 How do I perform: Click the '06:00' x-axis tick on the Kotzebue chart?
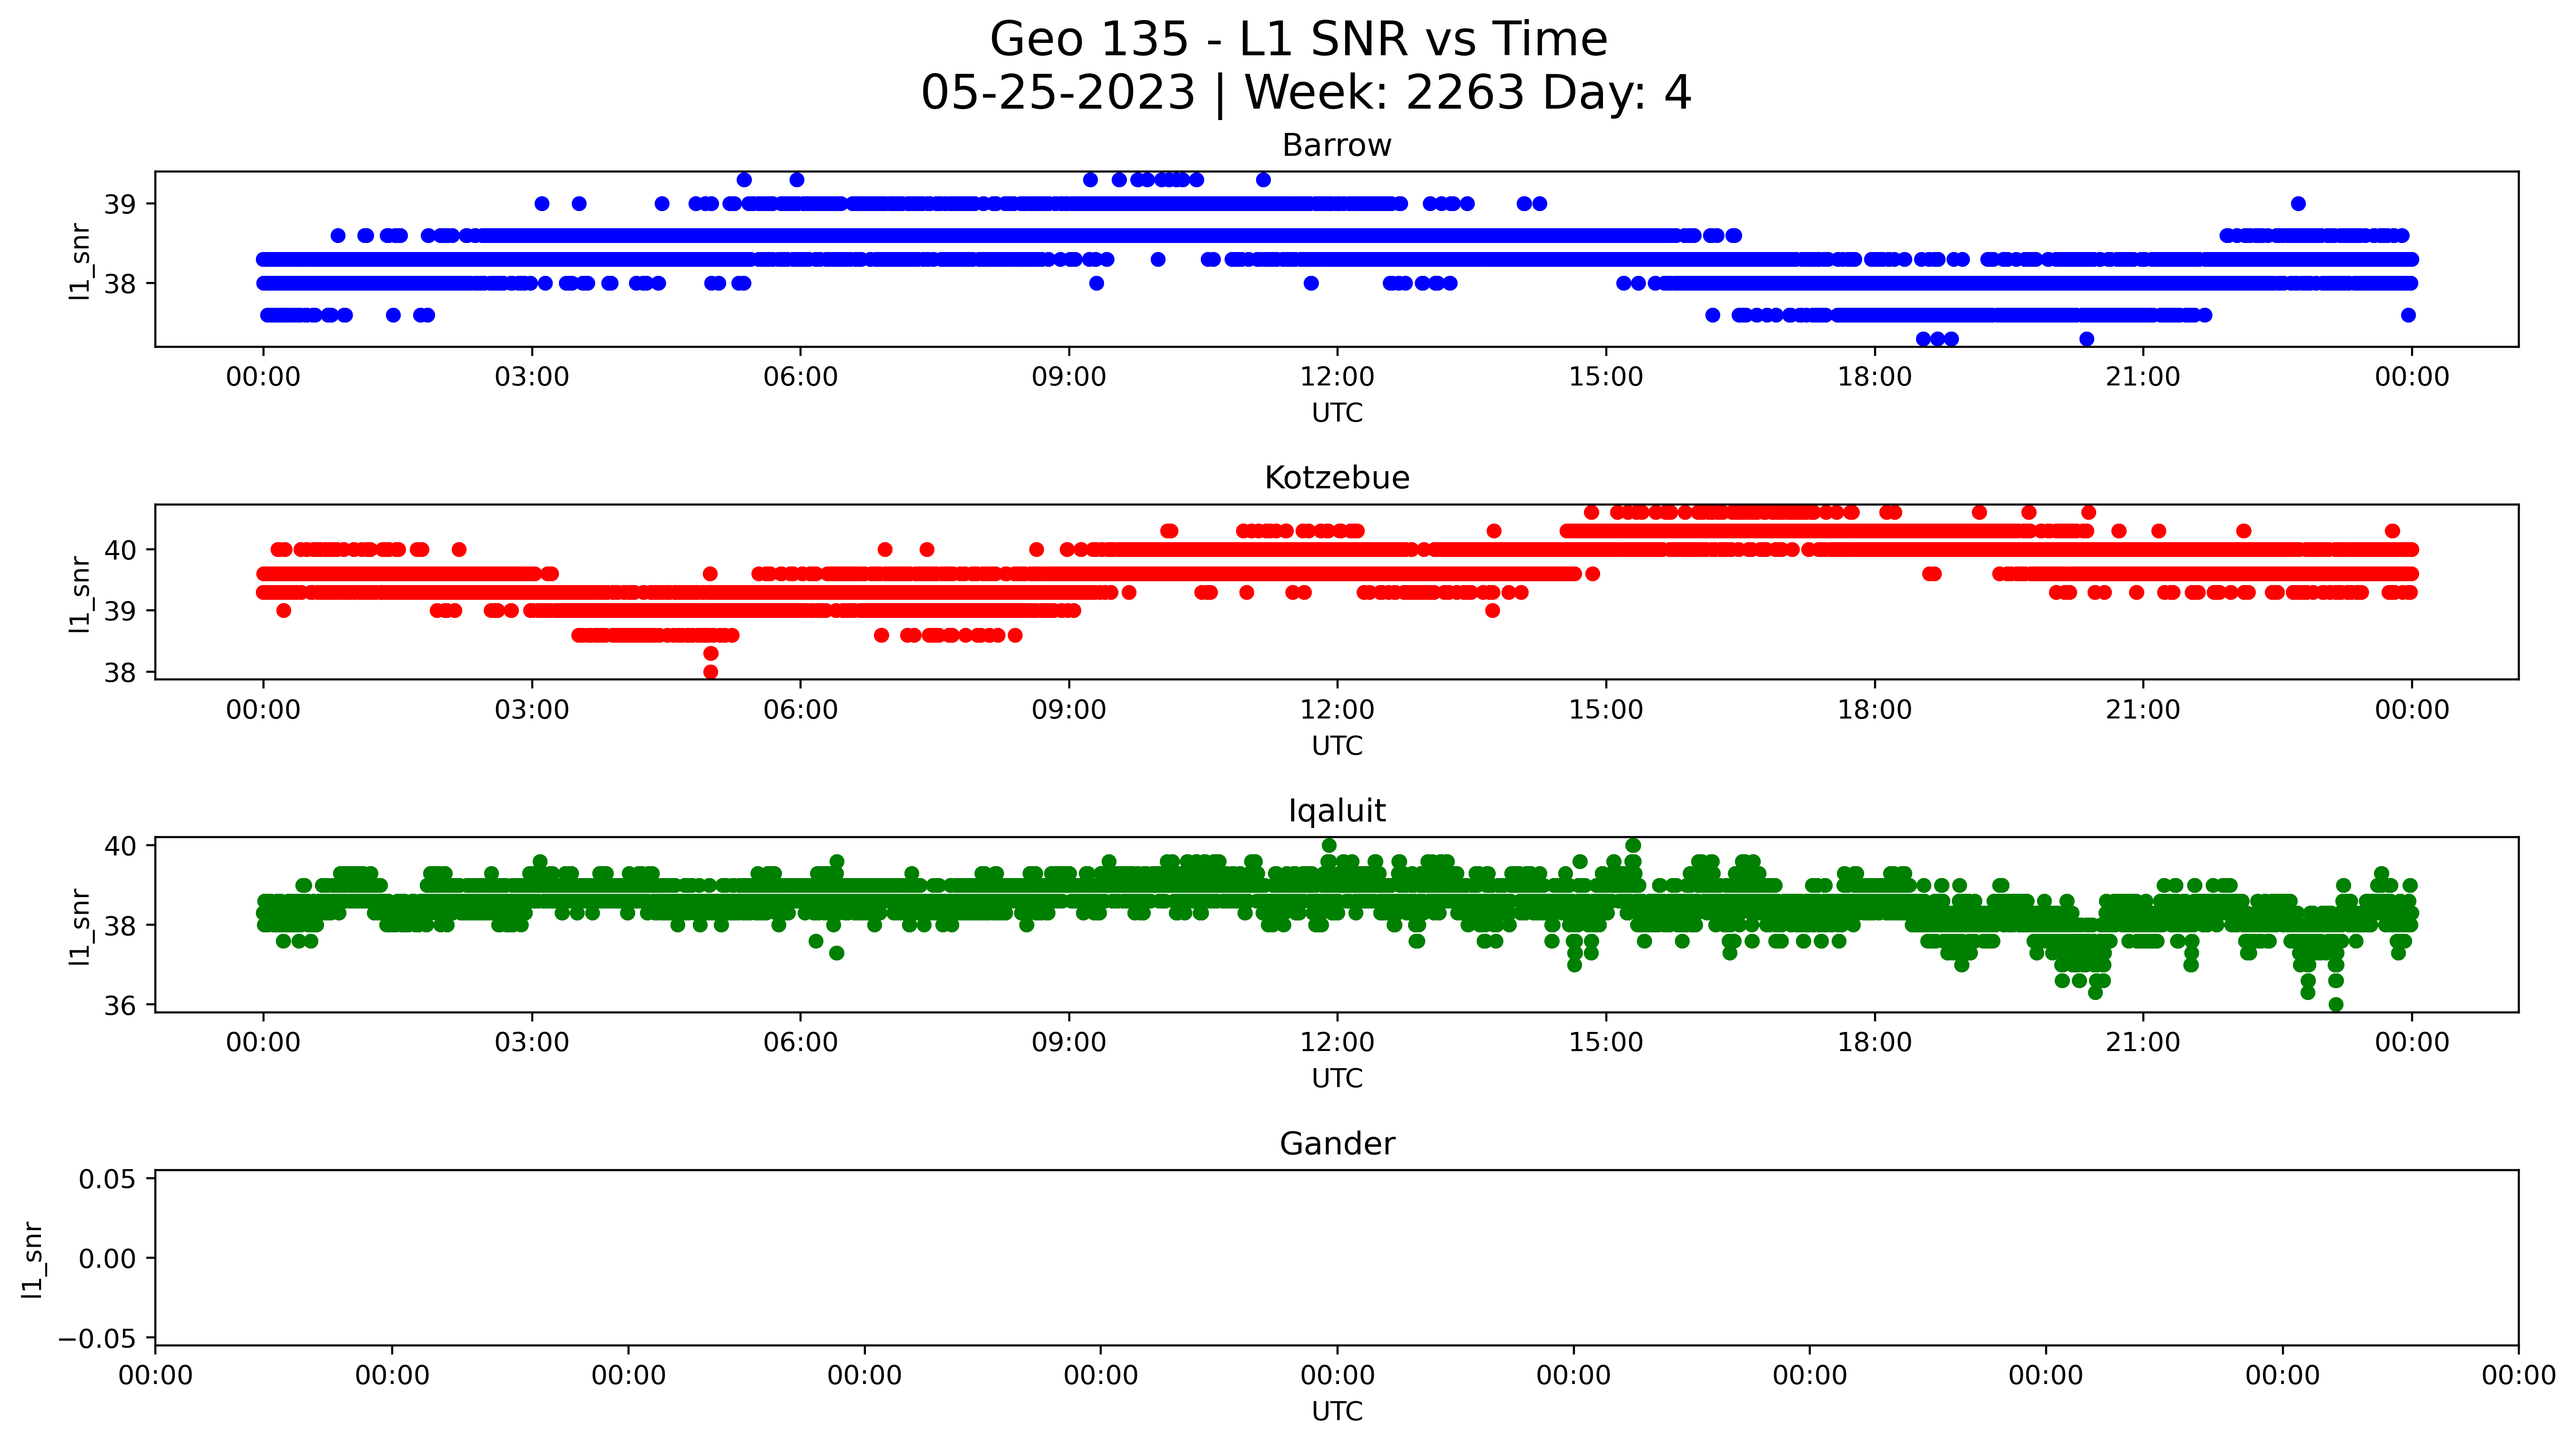point(800,710)
